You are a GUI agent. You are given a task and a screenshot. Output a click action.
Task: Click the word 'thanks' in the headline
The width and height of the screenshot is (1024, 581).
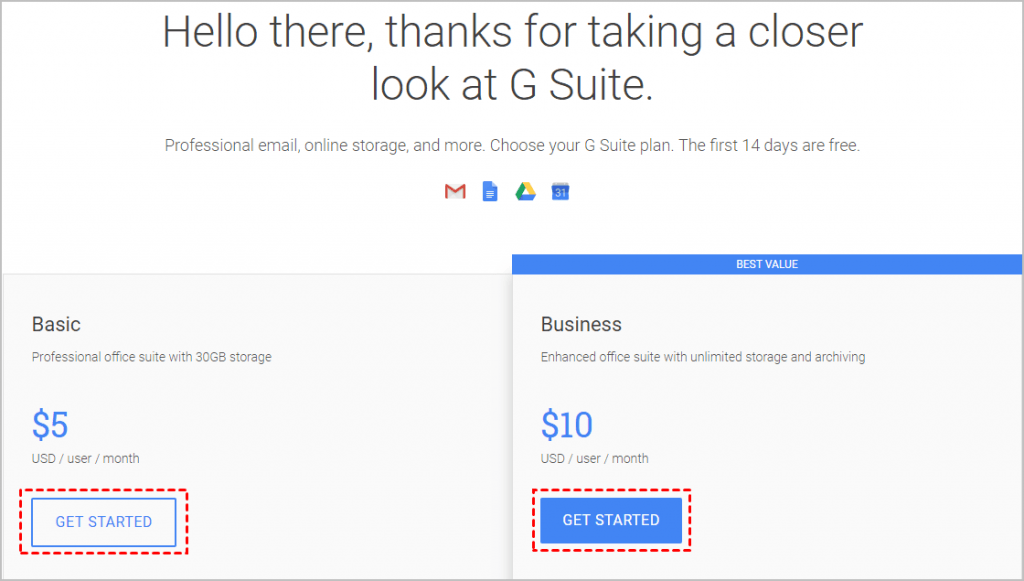449,31
